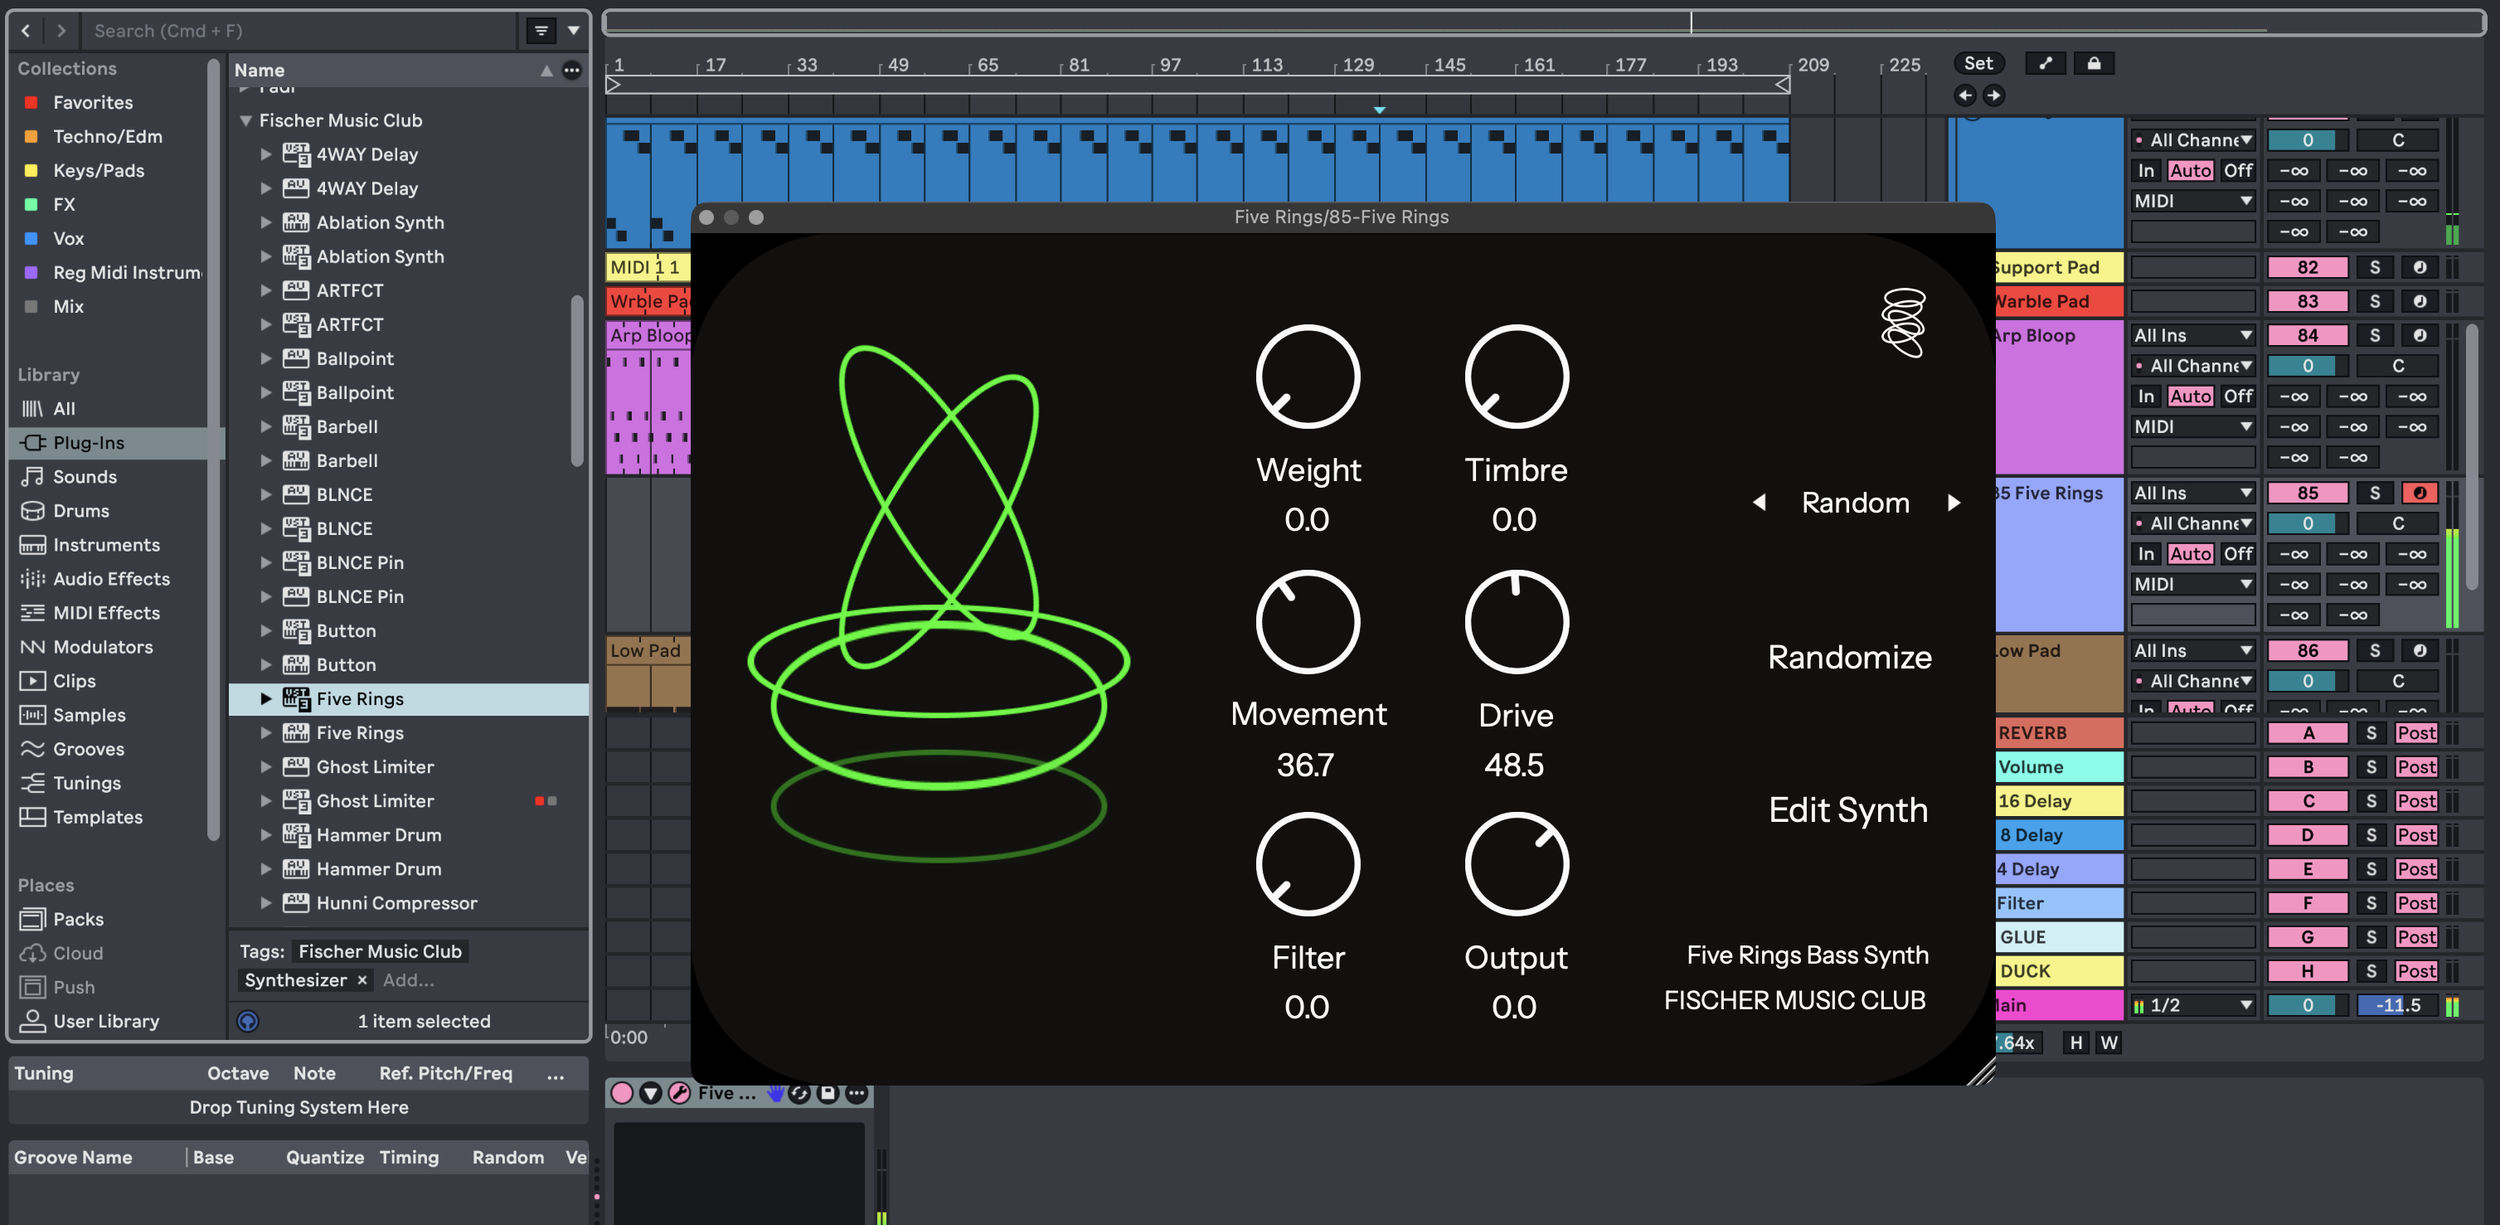Click the Five Rings coil logo icon
This screenshot has width=2500, height=1225.
1903,322
